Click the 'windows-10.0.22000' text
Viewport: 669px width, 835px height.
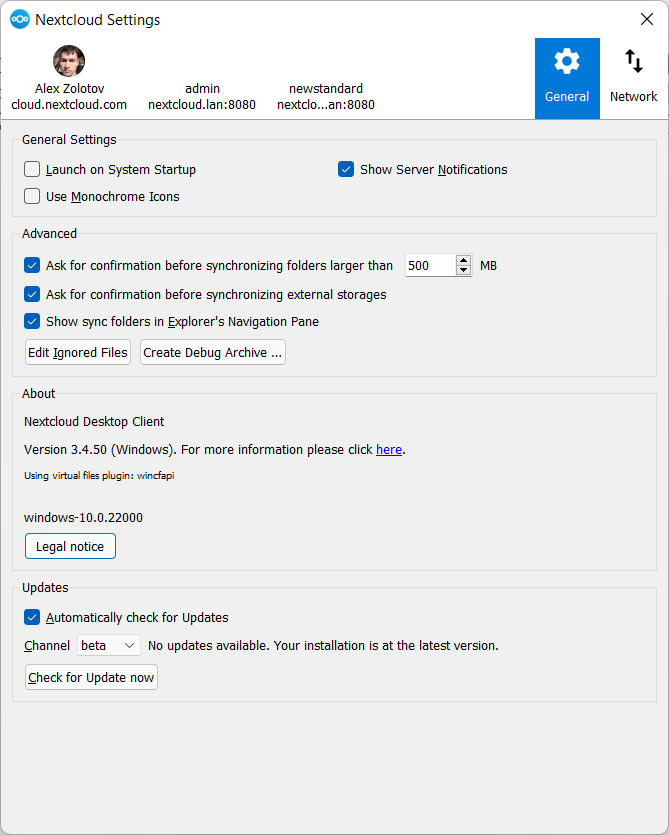click(83, 518)
